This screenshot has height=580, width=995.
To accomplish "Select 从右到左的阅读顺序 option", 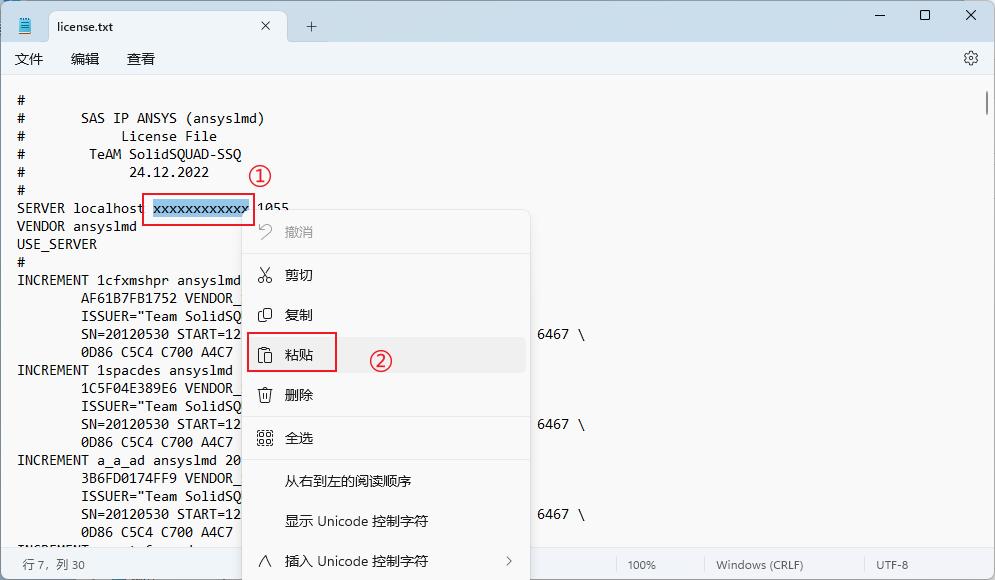I will (x=386, y=481).
